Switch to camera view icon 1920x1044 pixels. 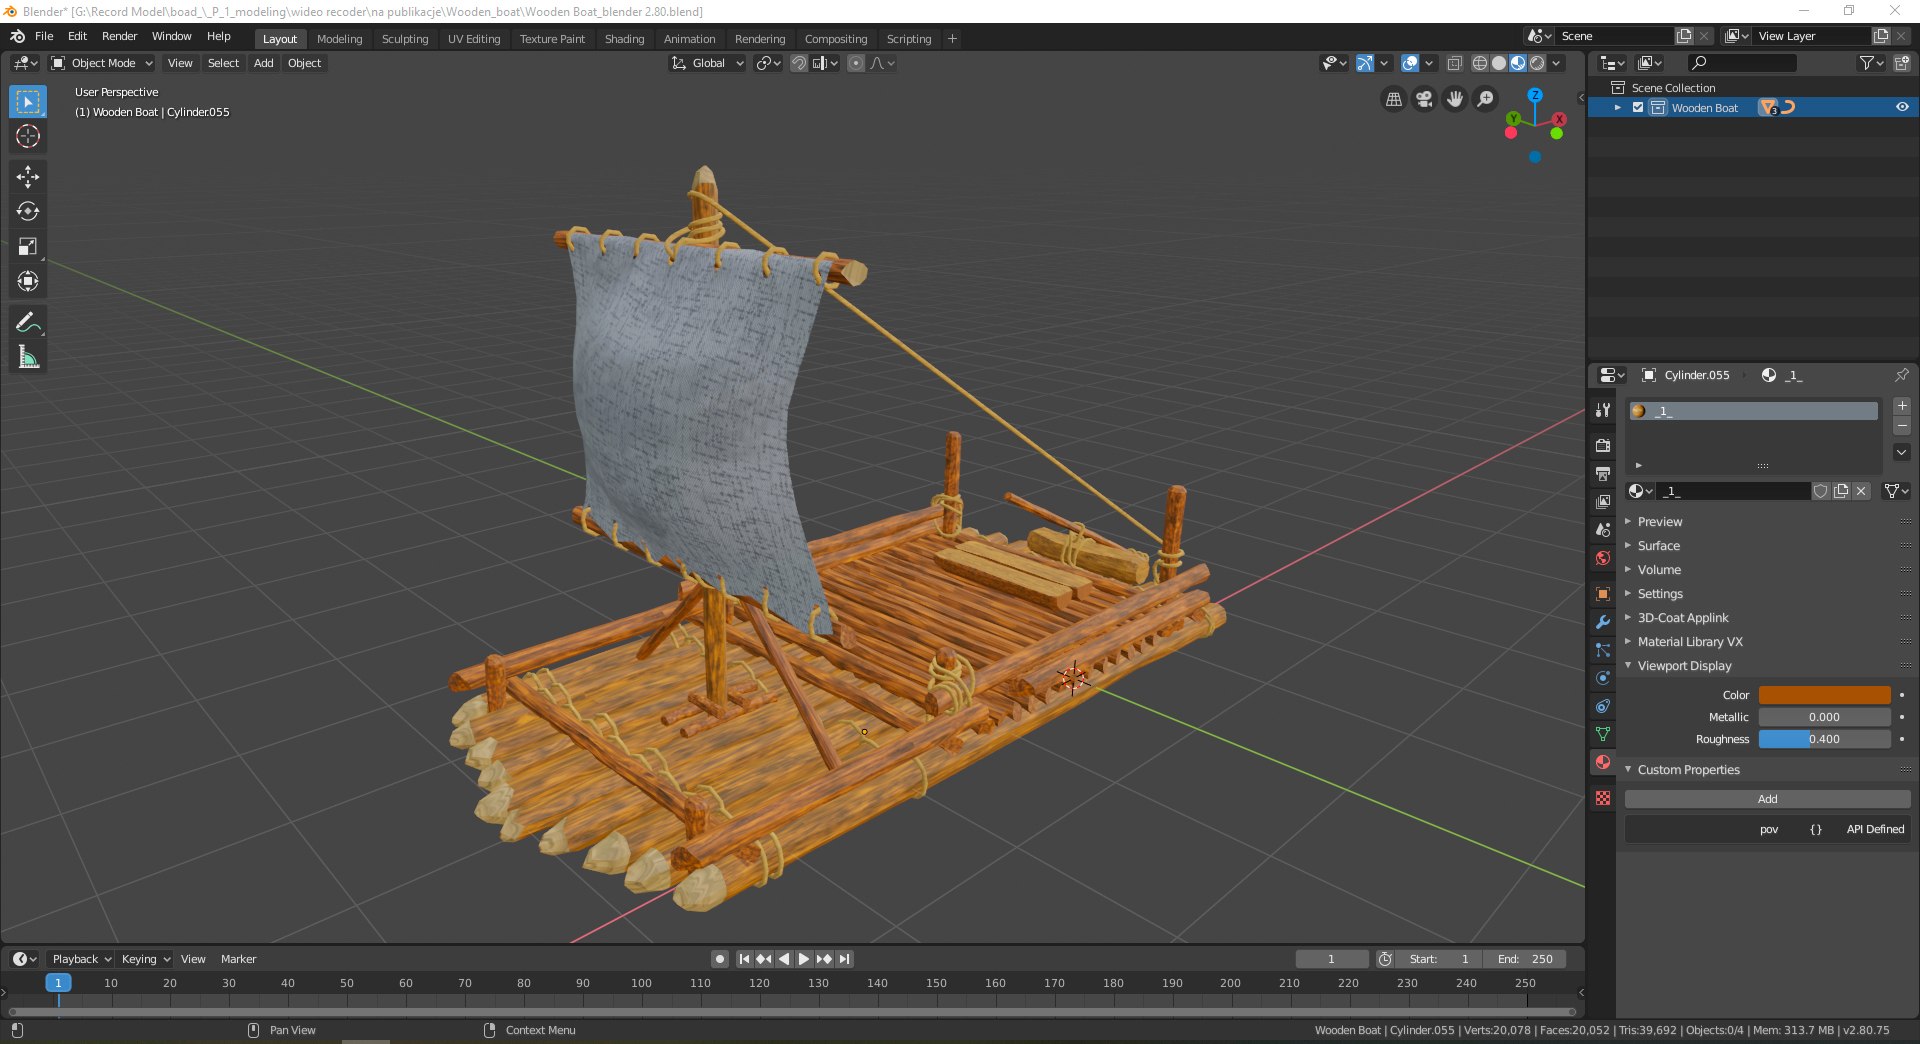[x=1424, y=99]
